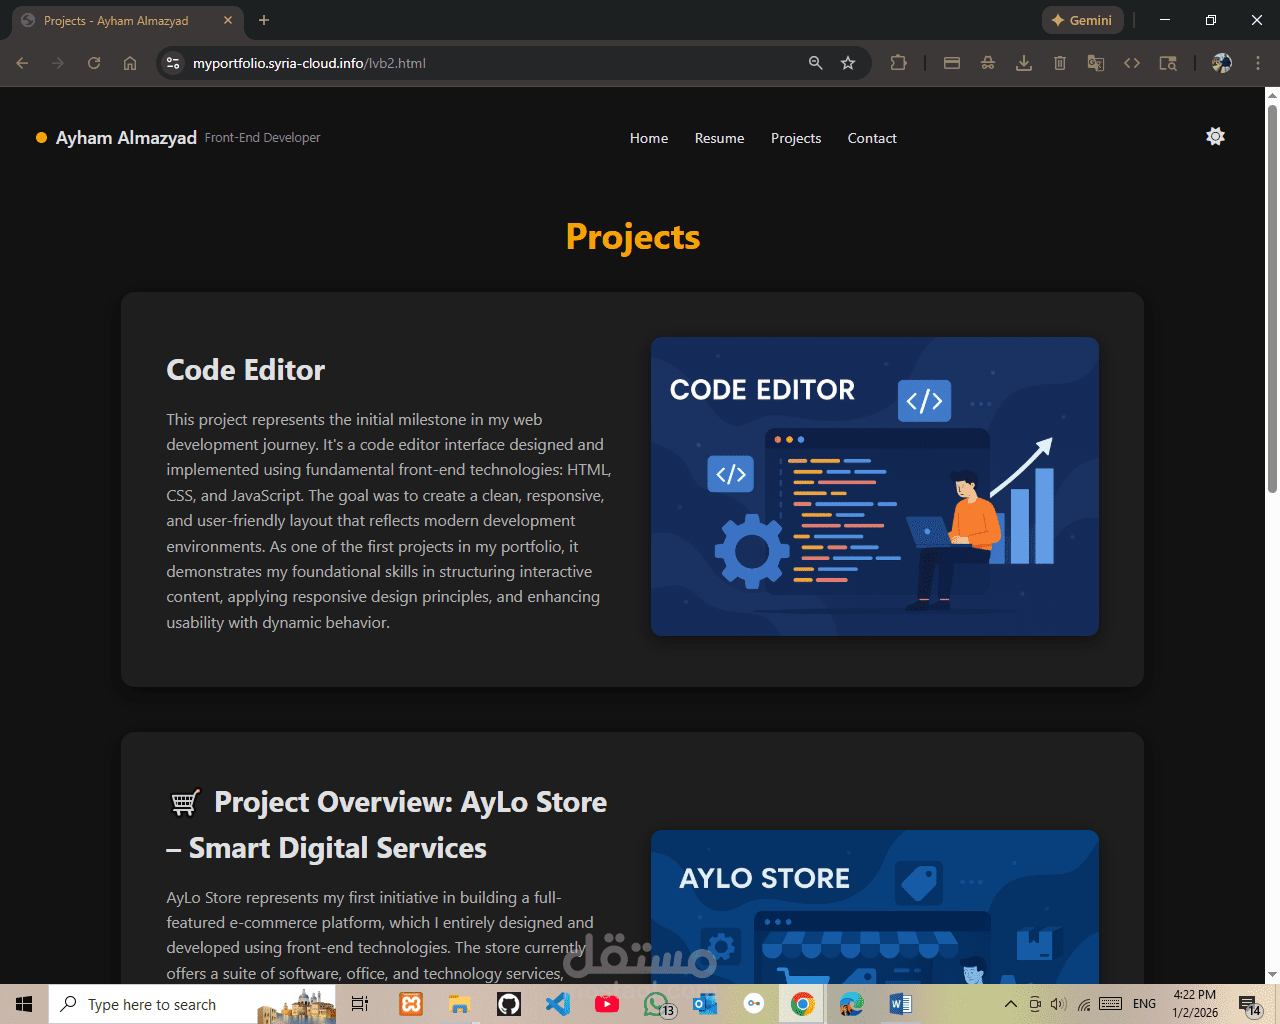Image resolution: width=1280 pixels, height=1024 pixels.
Task: Click the incognito hat-and-glasses extension icon
Action: tap(988, 63)
